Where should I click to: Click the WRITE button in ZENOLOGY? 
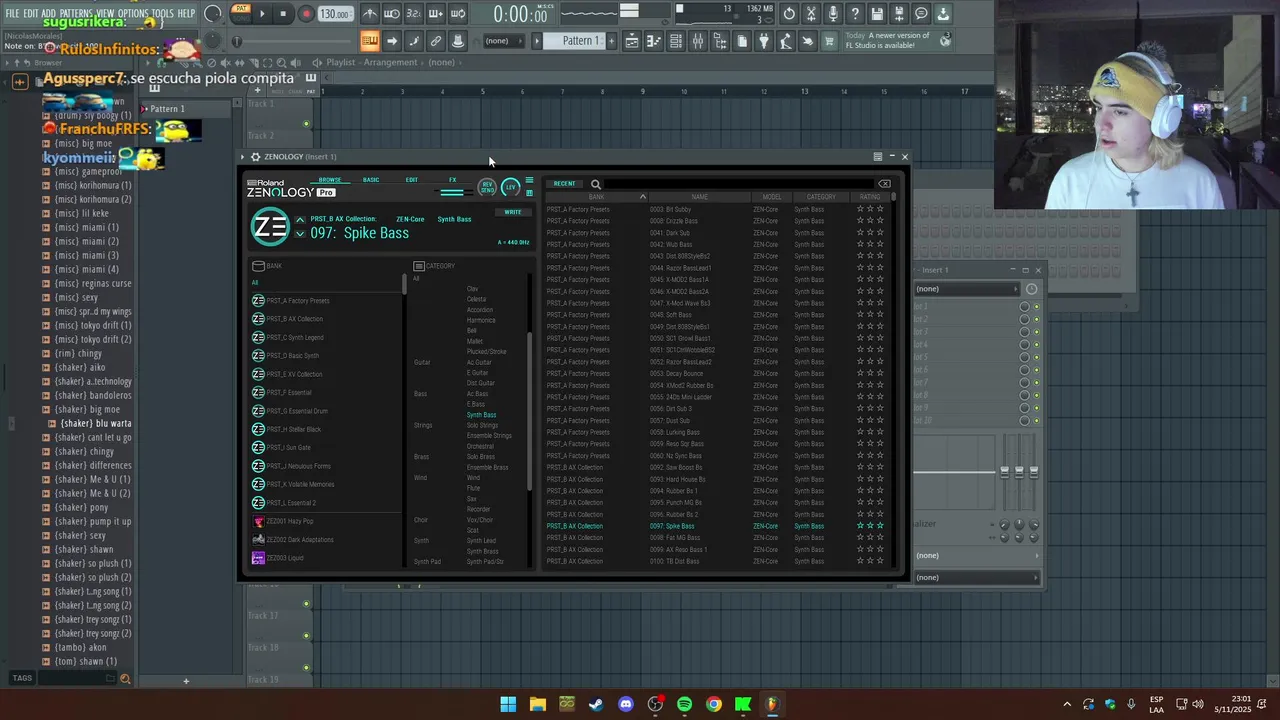click(513, 212)
